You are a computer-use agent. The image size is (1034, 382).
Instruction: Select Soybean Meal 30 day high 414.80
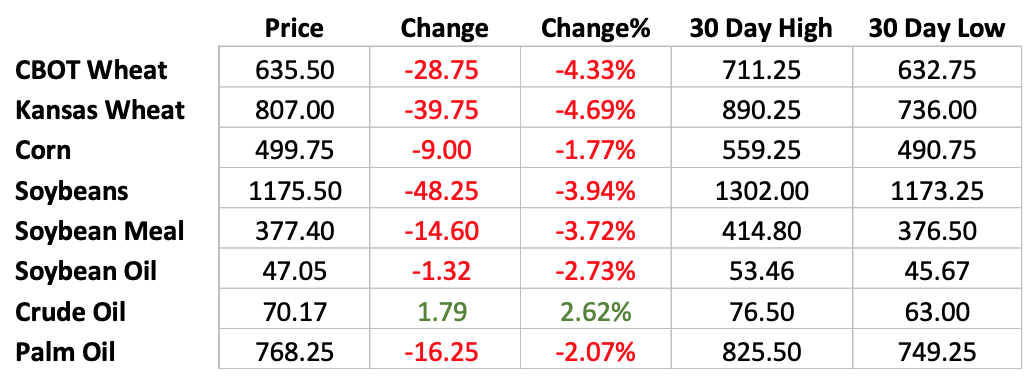click(x=761, y=231)
